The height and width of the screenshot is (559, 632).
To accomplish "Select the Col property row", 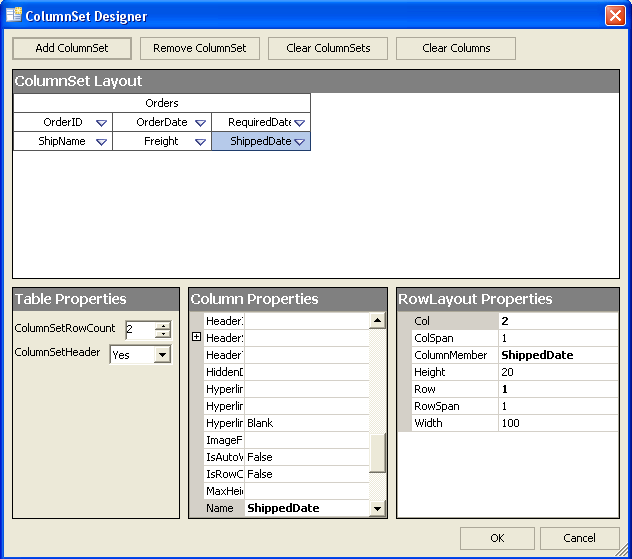I will (515, 321).
